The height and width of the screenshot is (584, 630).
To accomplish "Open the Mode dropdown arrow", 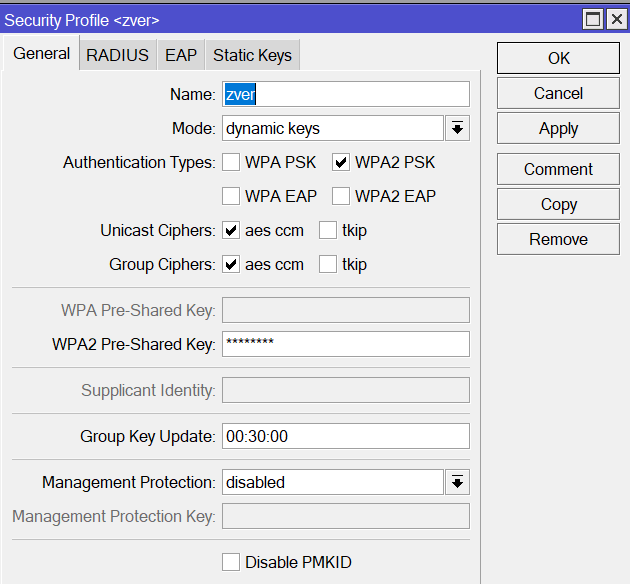I will [x=457, y=129].
